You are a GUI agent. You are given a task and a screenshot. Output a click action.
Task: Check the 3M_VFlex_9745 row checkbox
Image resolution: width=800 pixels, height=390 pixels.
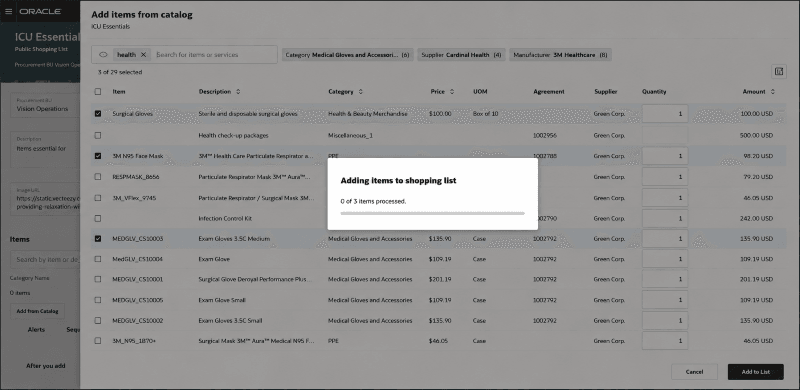click(x=98, y=198)
